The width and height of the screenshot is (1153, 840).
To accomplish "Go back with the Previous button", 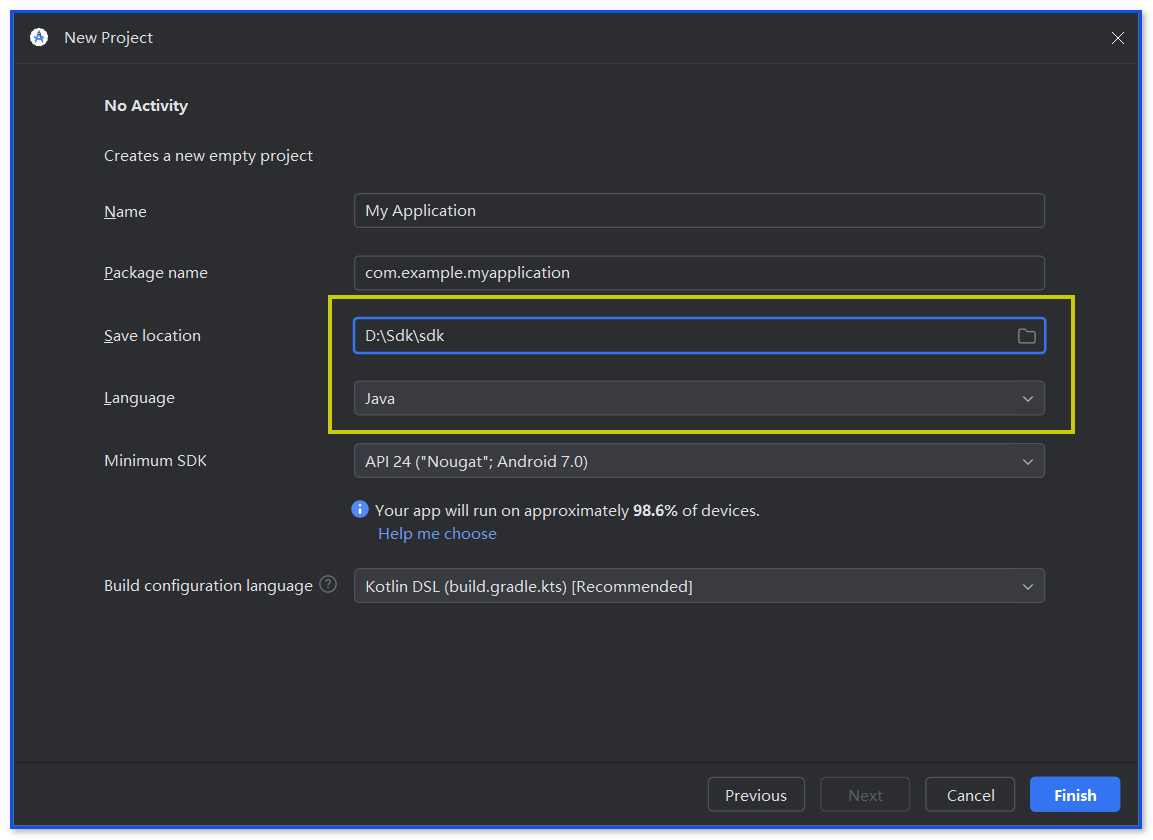I will coord(756,795).
